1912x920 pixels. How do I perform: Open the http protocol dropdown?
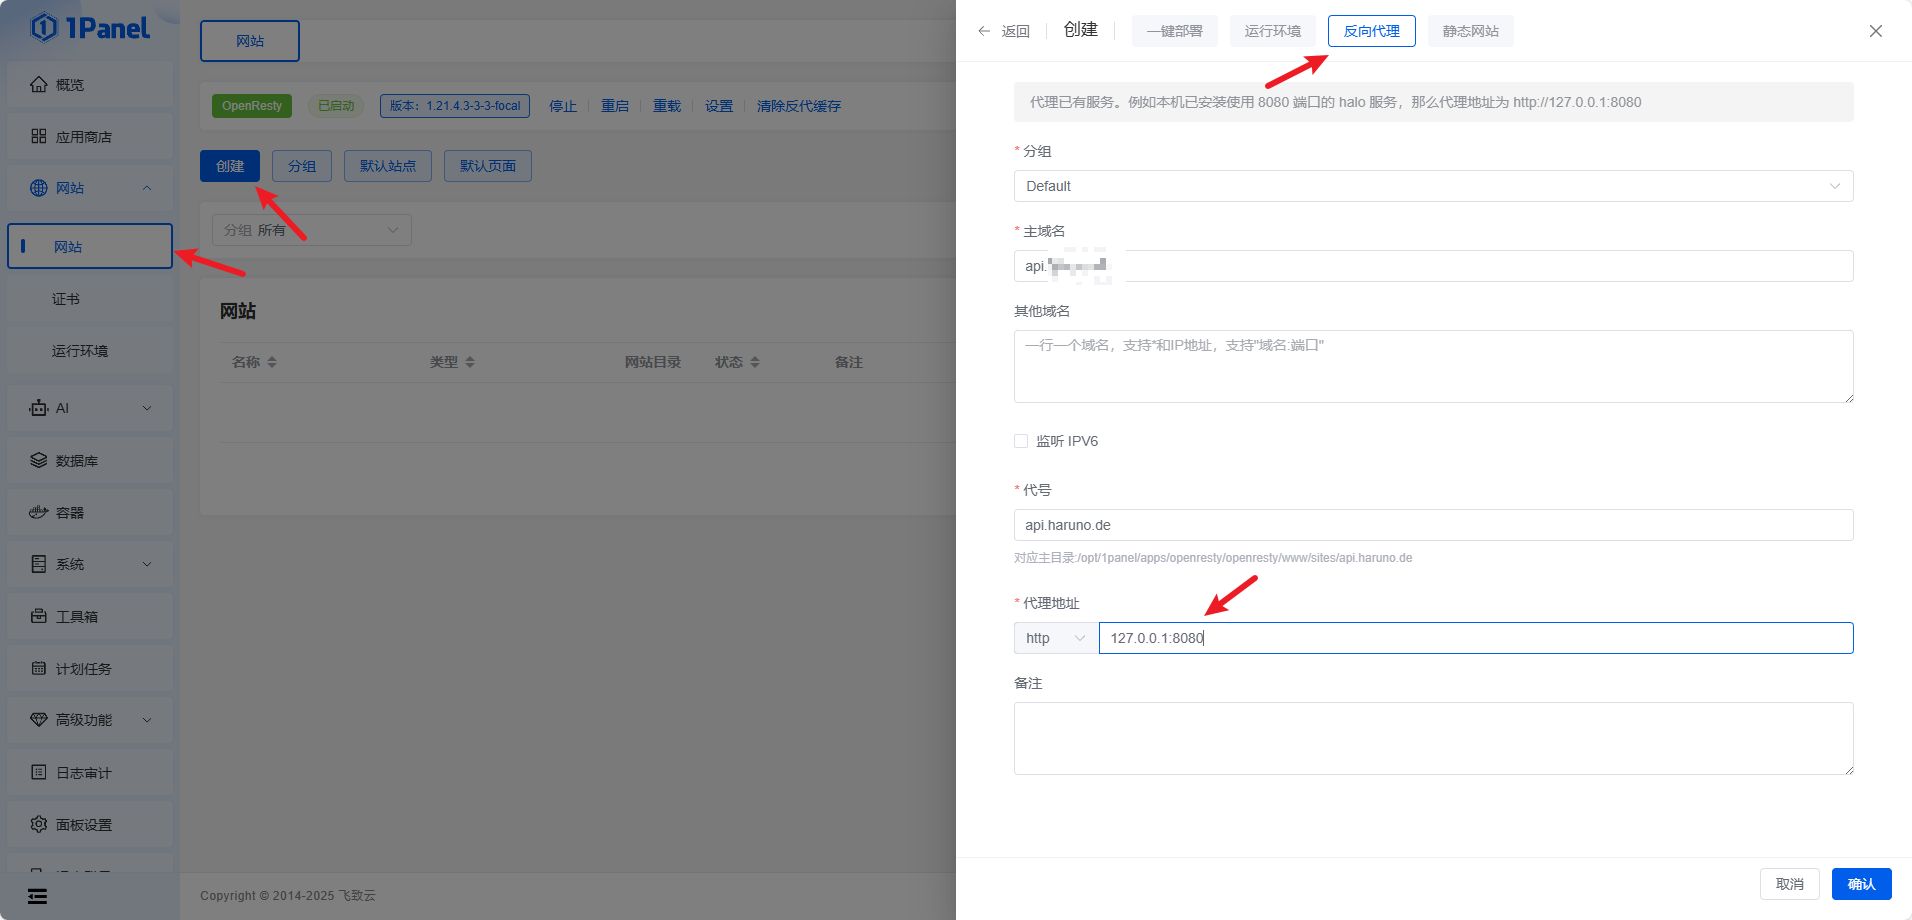(1055, 638)
